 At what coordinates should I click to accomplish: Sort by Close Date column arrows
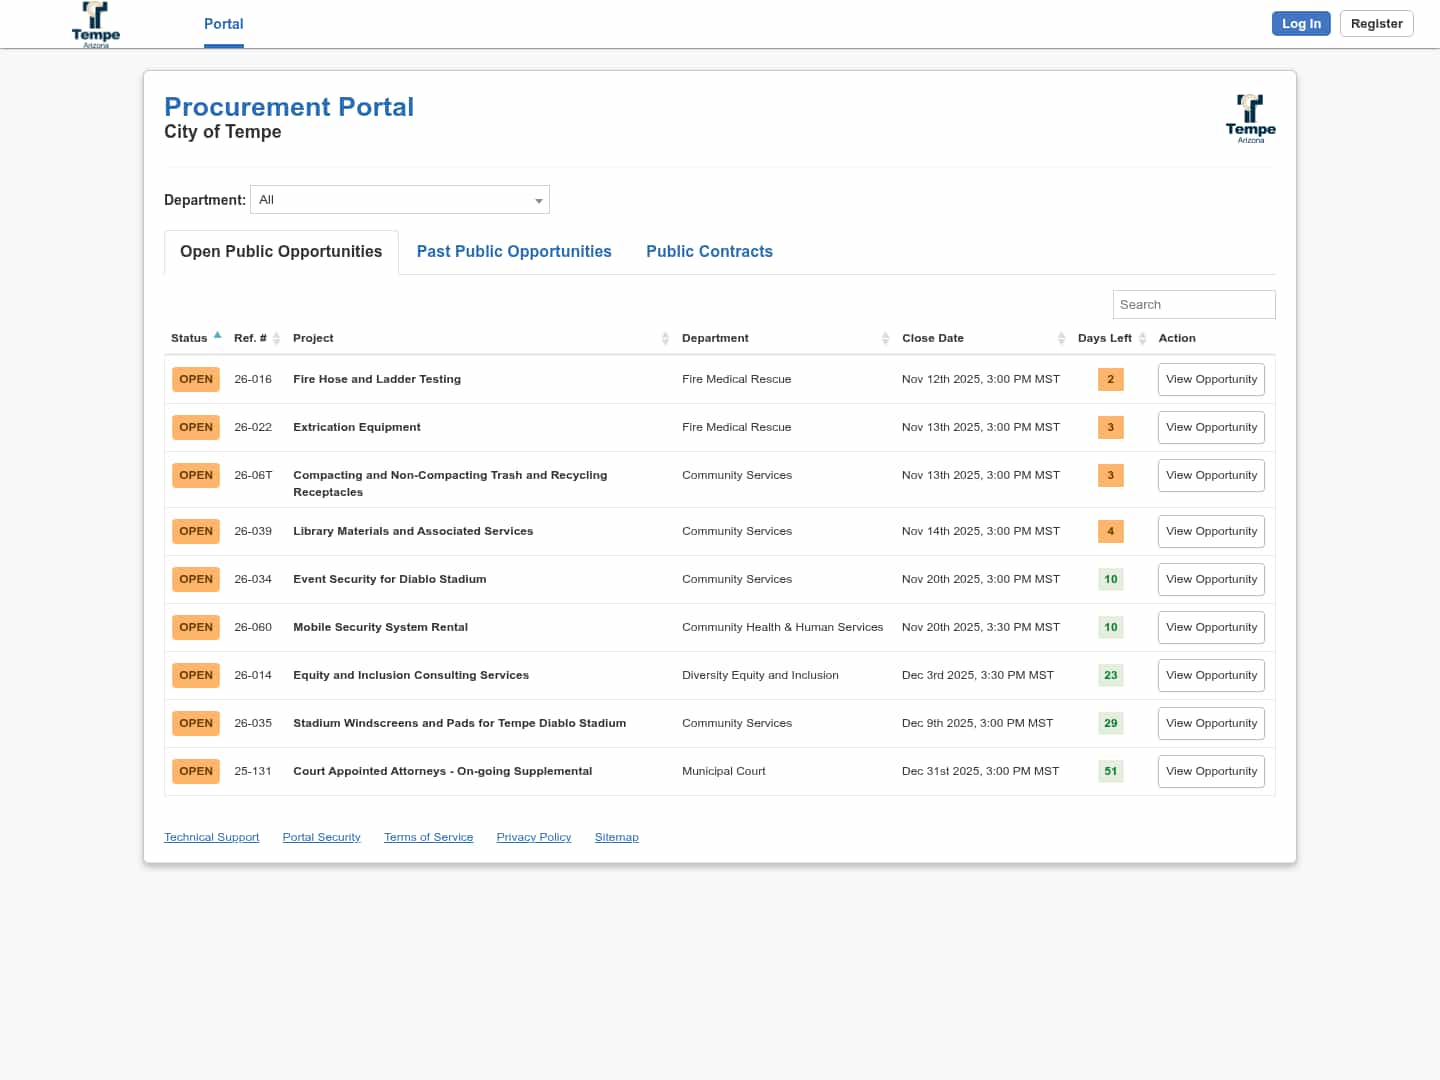click(x=1061, y=339)
